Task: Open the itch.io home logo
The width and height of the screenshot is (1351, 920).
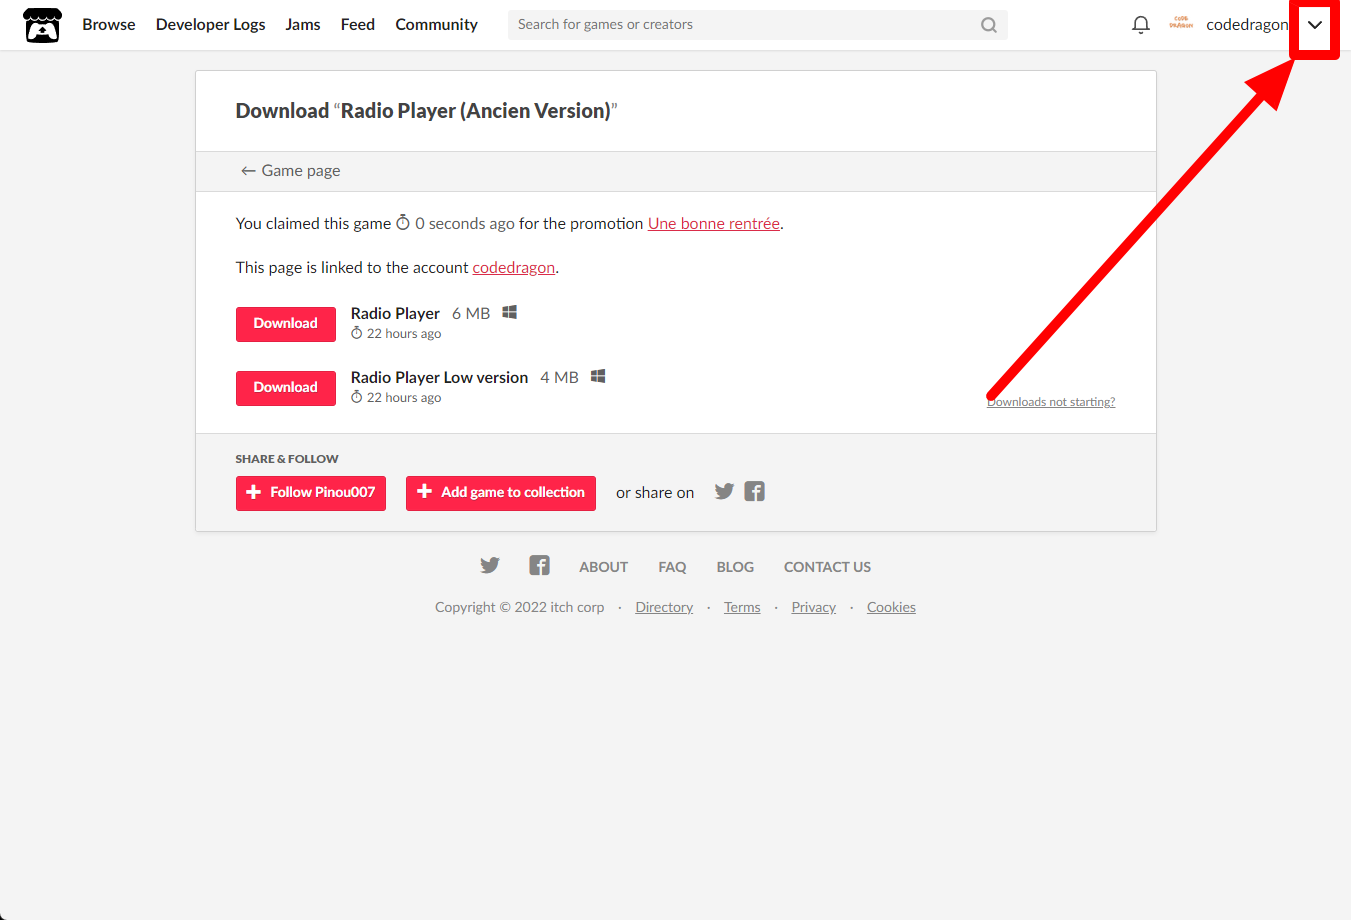Action: 42,25
